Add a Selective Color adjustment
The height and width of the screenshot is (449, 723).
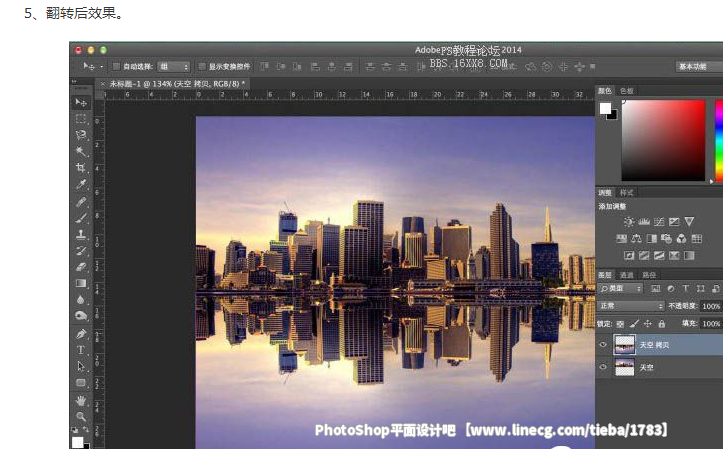click(x=674, y=255)
